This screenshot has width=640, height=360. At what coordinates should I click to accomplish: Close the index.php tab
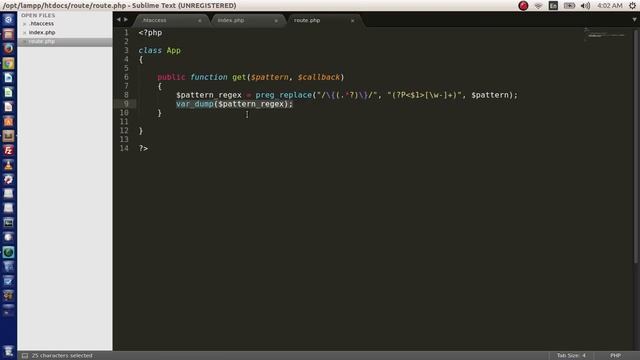pos(276,20)
